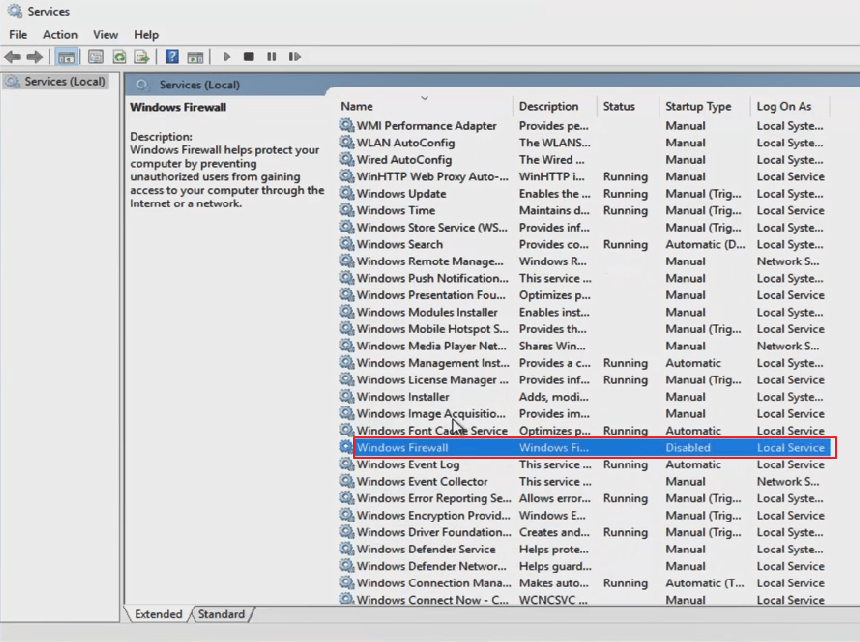Click the Export List toolbar icon
Viewport: 860px width, 642px height.
click(142, 56)
